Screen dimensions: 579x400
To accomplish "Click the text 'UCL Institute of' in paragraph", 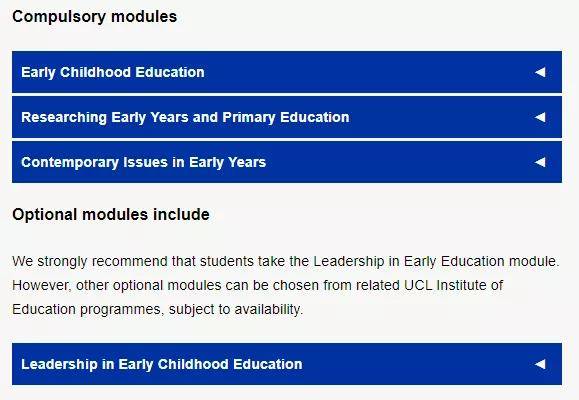I will point(453,285).
